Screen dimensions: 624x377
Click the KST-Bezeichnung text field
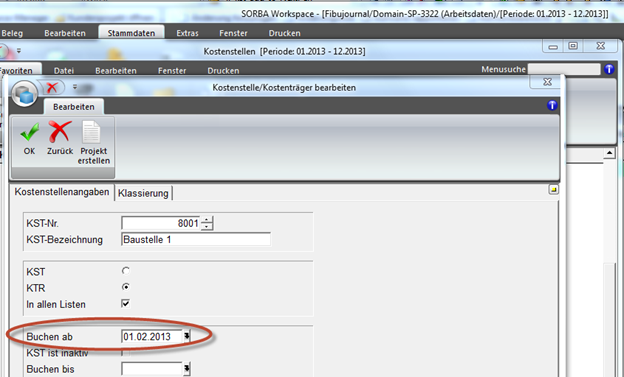pos(196,240)
